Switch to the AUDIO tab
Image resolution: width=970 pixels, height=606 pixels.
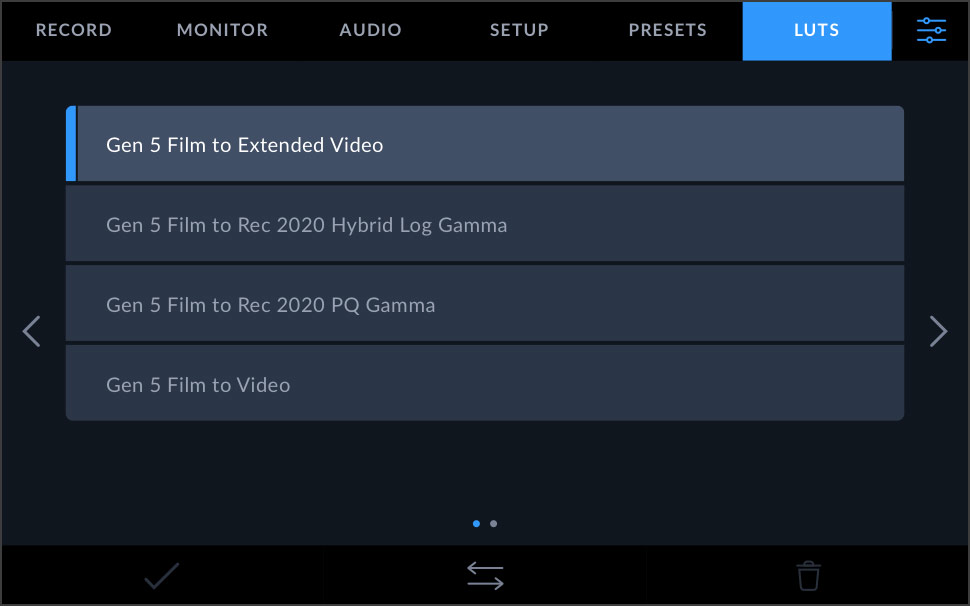(x=370, y=30)
